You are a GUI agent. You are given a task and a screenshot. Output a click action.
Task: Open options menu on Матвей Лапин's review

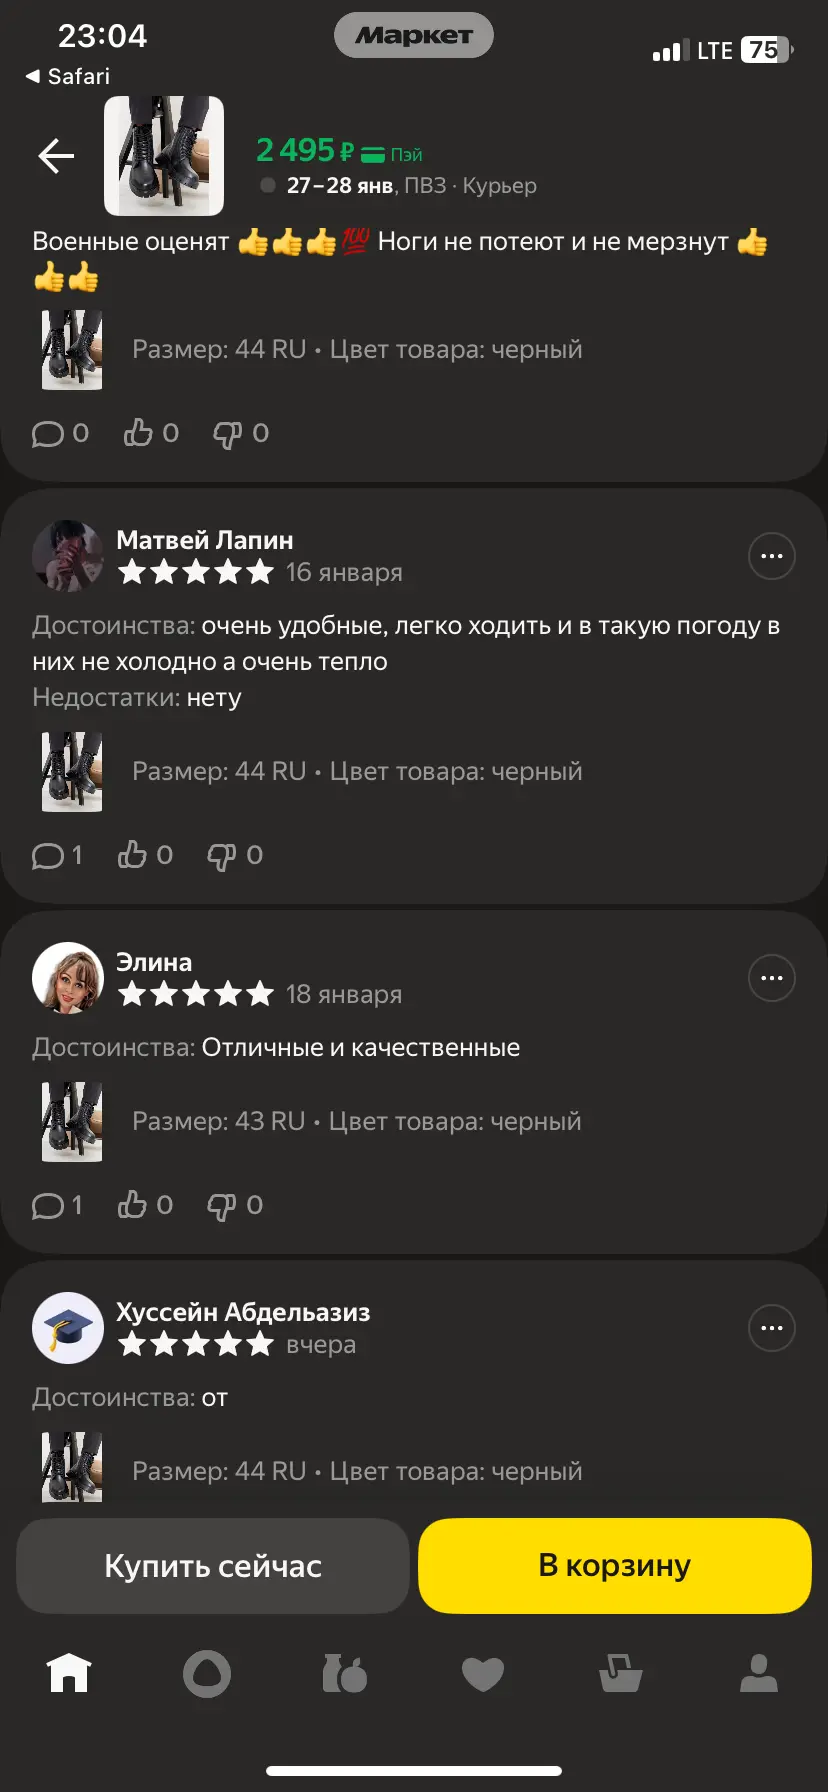click(x=772, y=556)
